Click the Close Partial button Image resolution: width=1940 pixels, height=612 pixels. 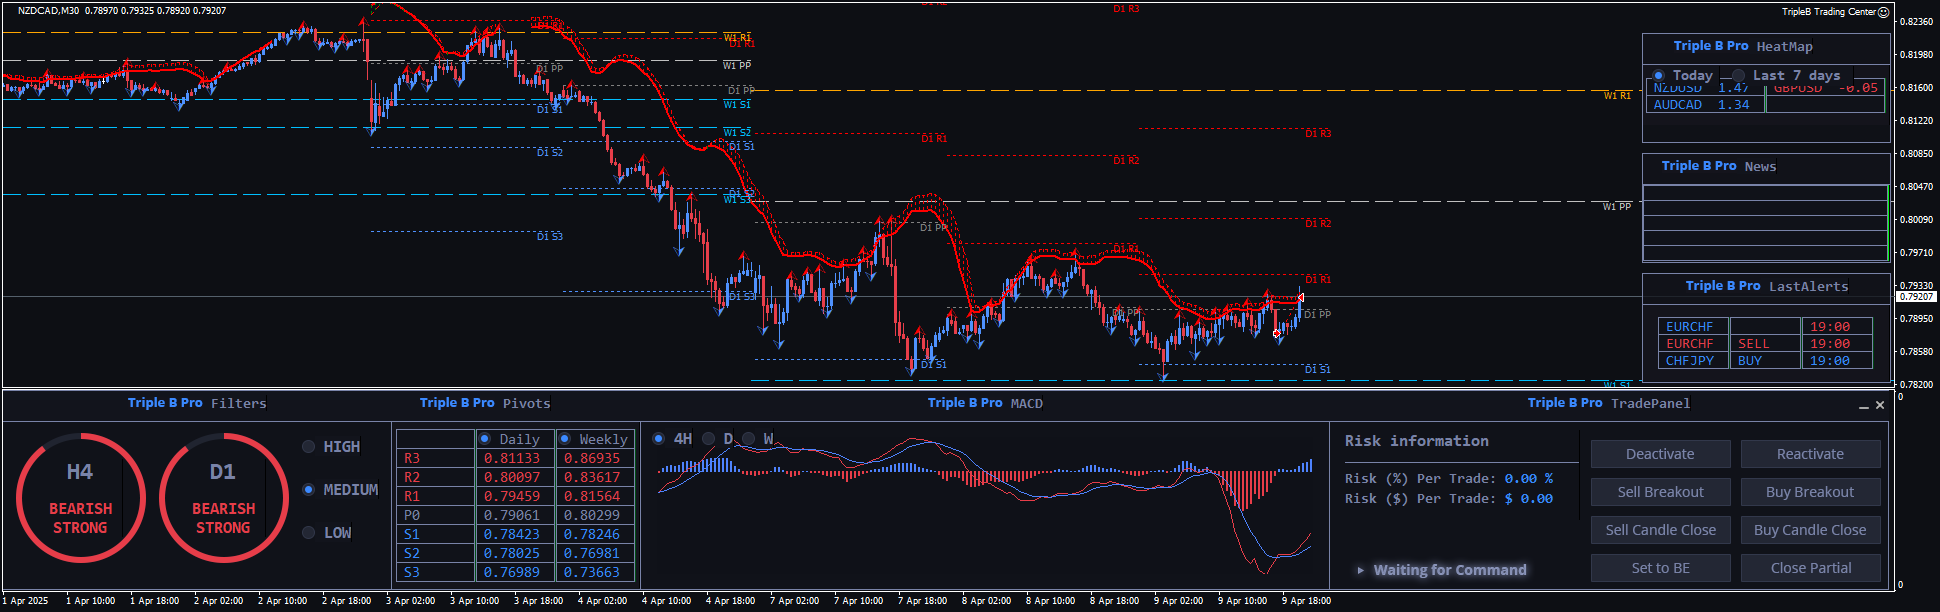pyautogui.click(x=1810, y=568)
